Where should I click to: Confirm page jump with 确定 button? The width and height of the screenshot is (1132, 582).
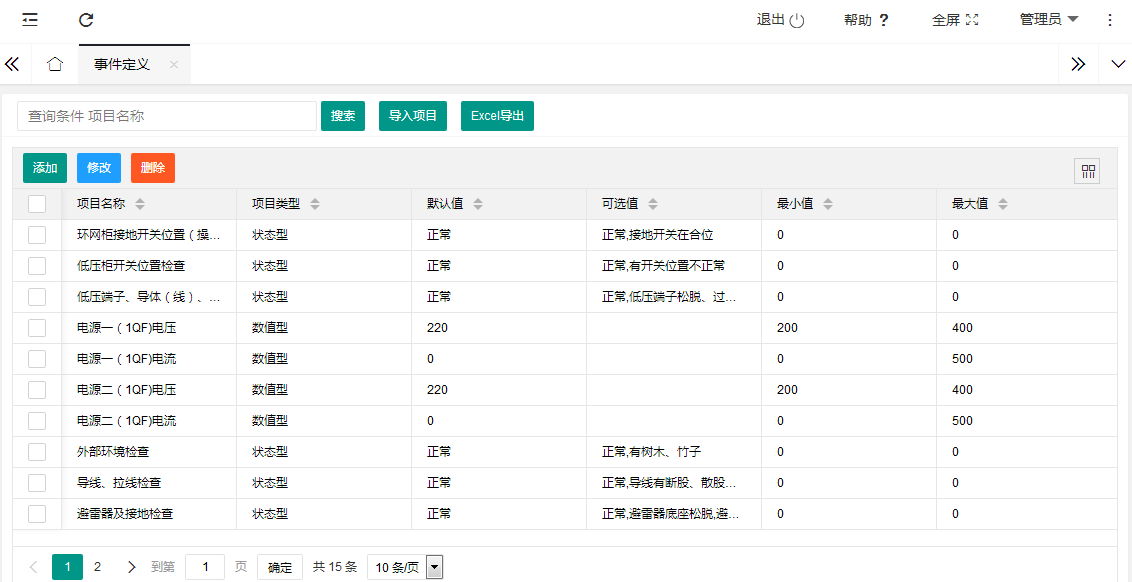pyautogui.click(x=280, y=568)
